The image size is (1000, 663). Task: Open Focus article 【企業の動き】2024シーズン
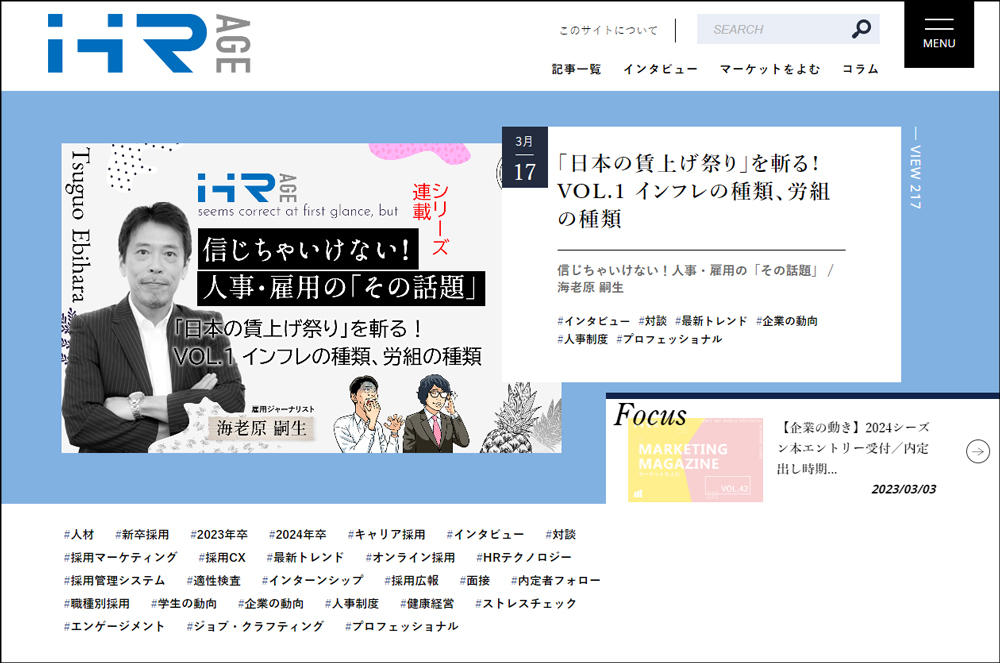(853, 448)
